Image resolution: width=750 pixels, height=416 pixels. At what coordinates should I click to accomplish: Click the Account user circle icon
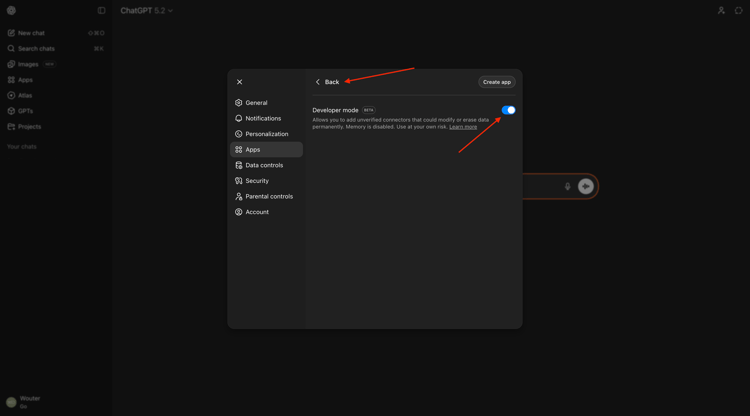239,212
